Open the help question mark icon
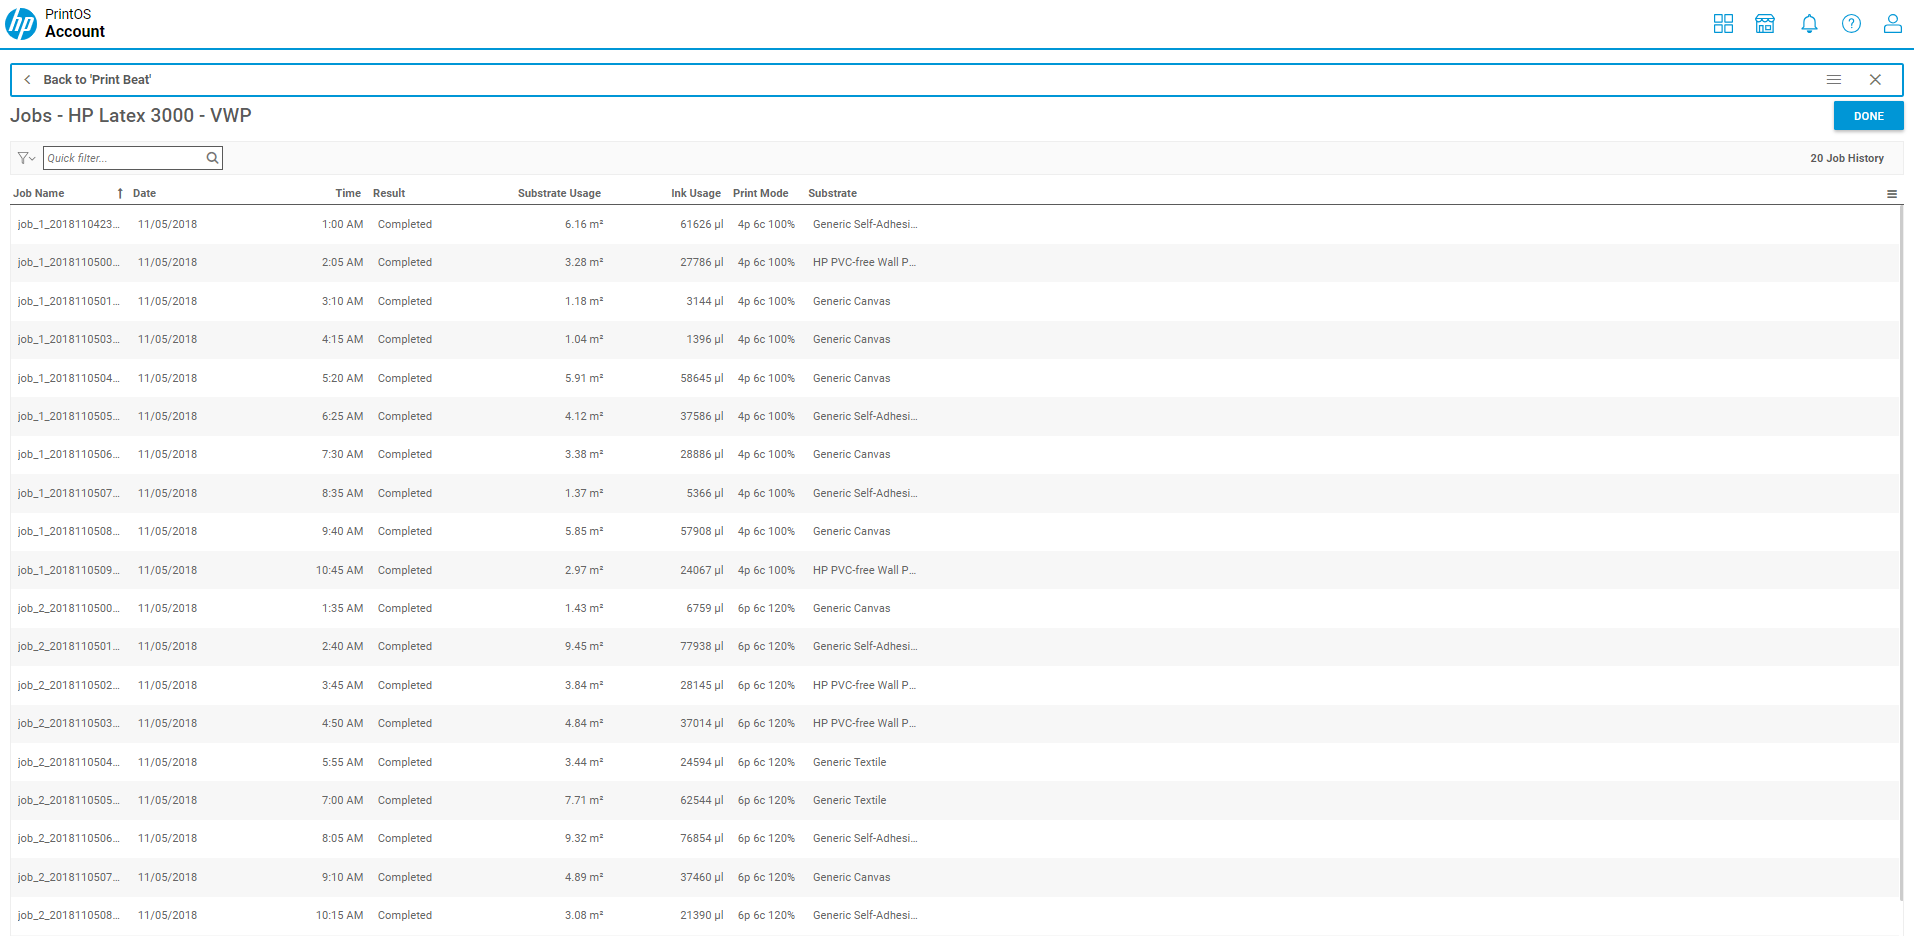Viewport: 1914px width, 936px height. click(x=1851, y=24)
